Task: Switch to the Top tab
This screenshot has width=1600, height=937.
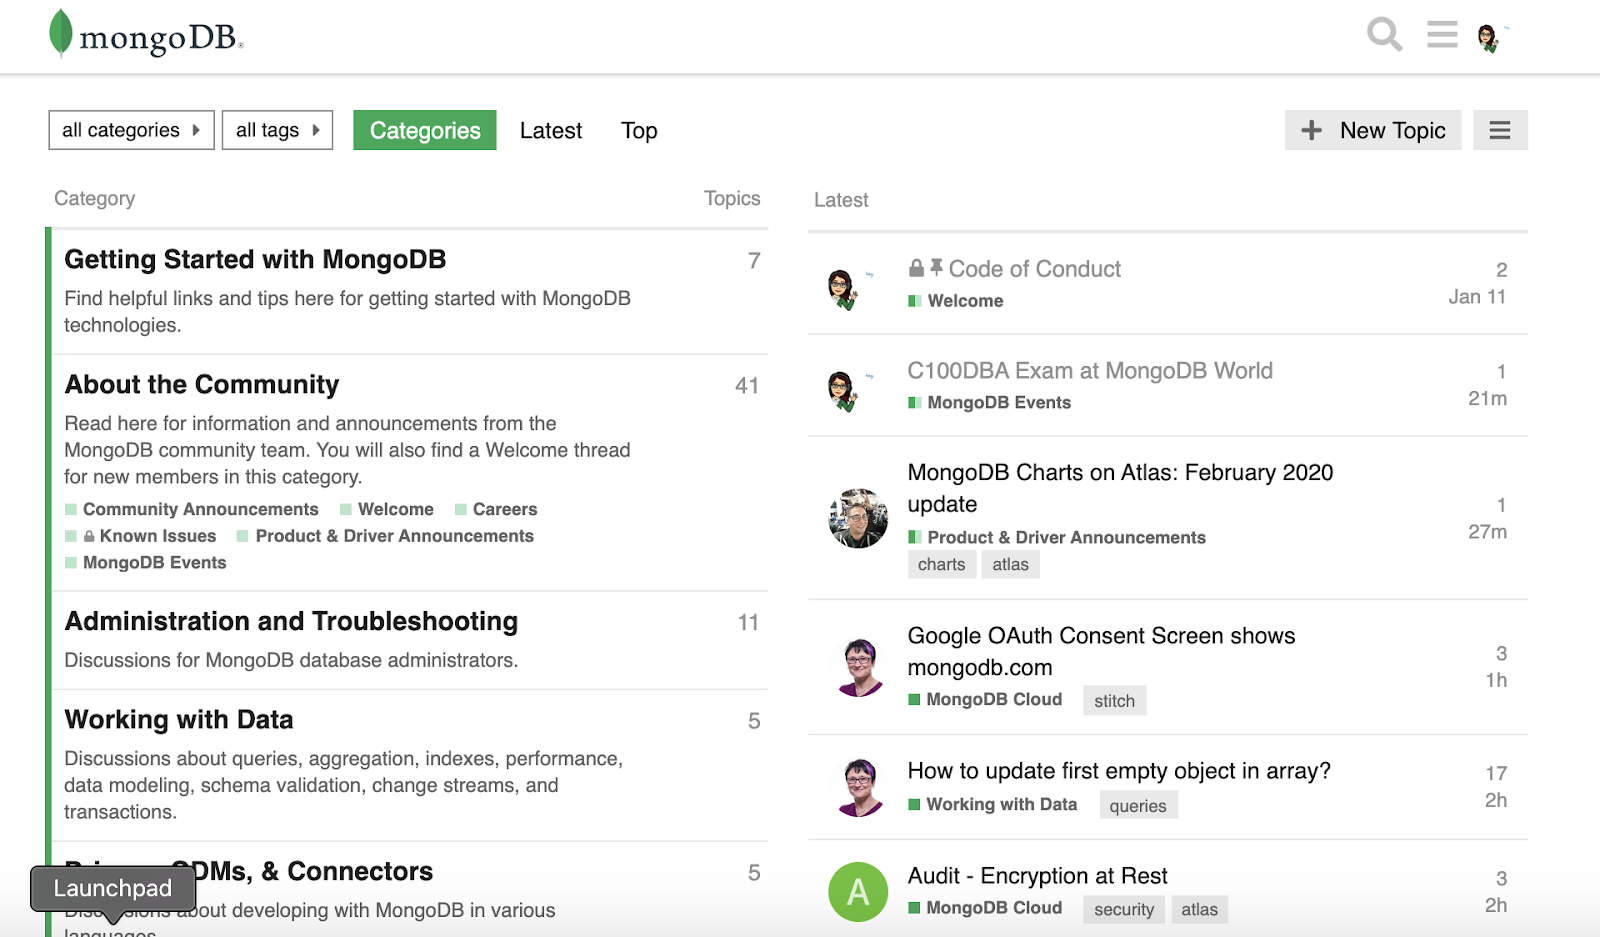Action: (x=639, y=130)
